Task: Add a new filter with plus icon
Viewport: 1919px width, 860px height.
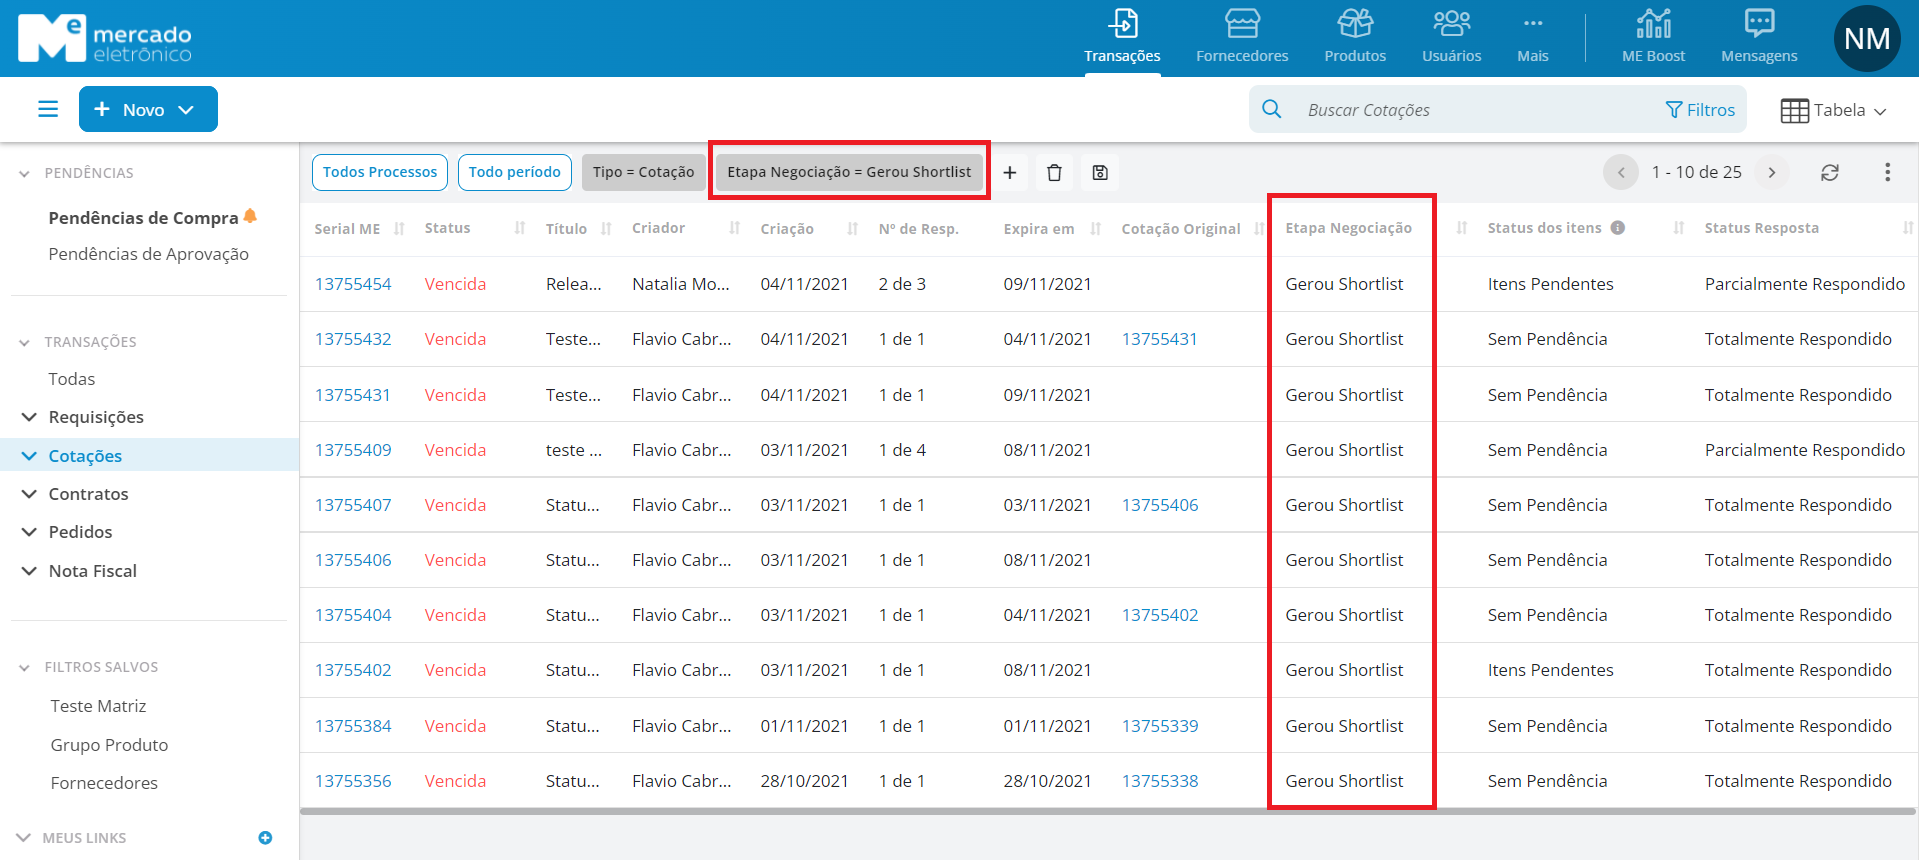Action: (x=1010, y=173)
